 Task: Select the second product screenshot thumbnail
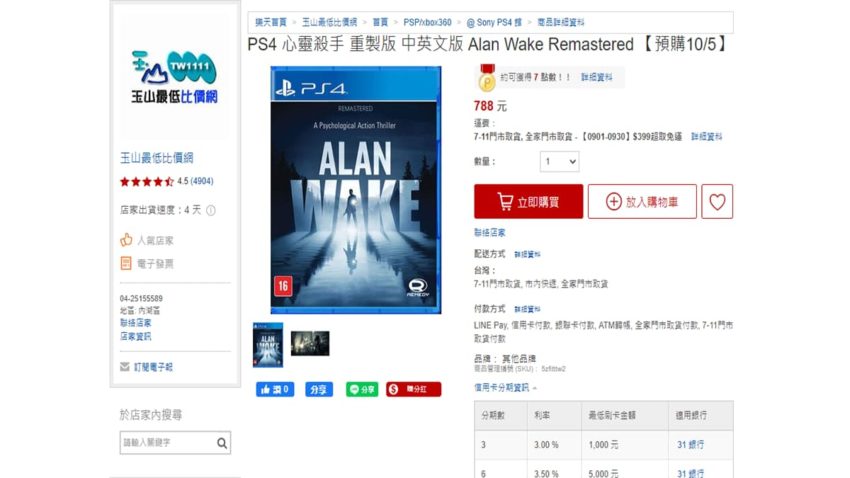tap(310, 344)
